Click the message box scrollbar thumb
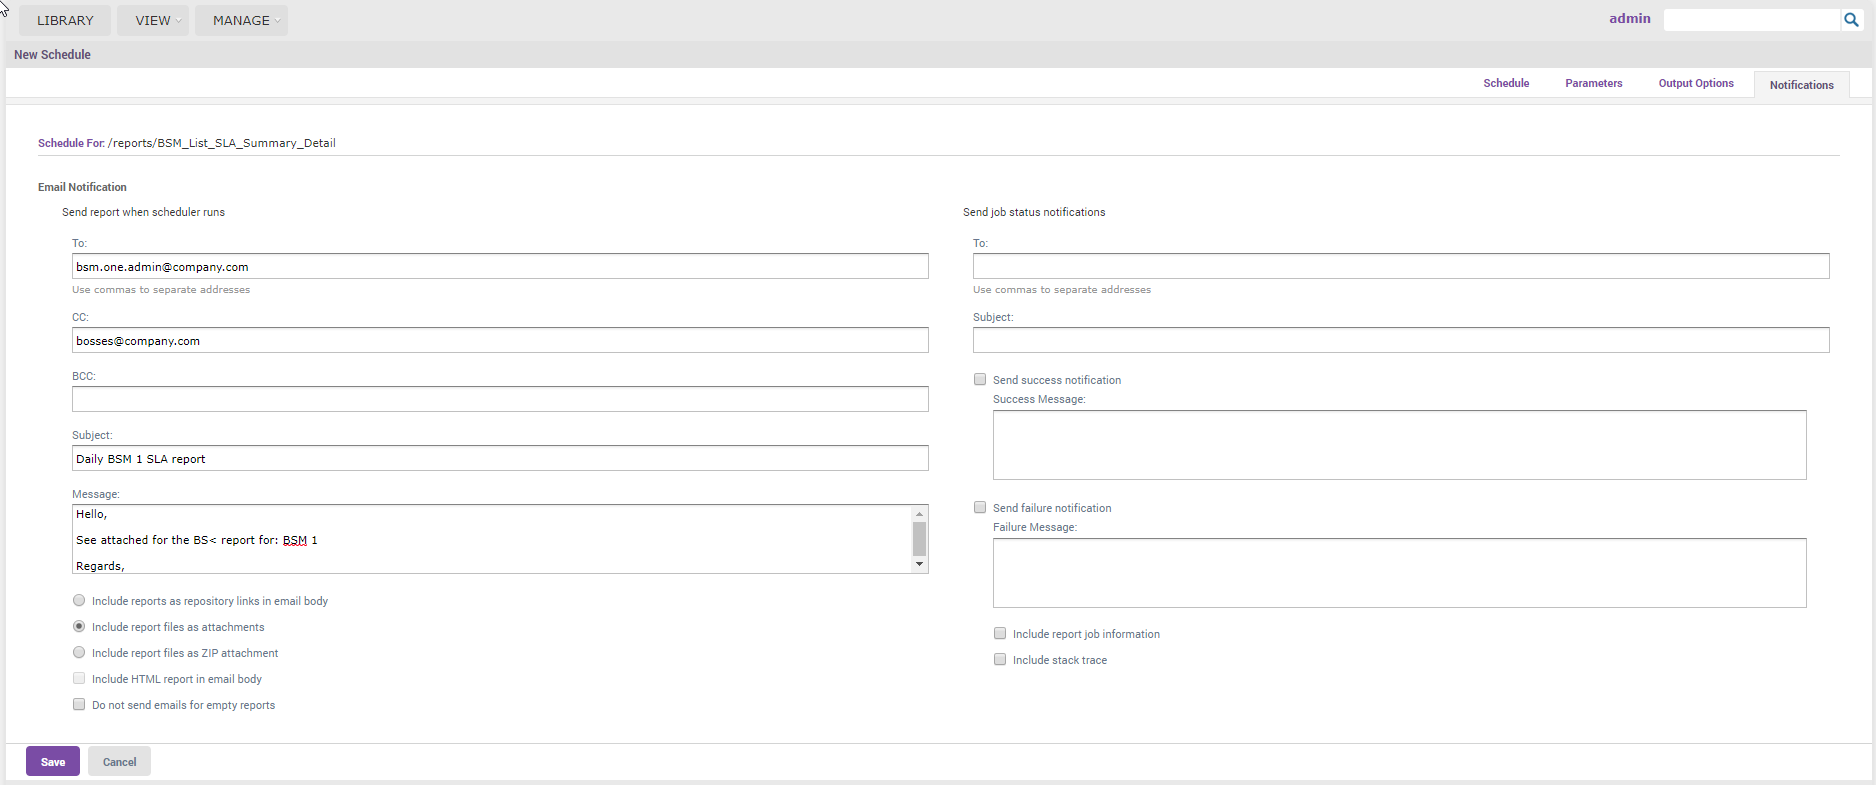The image size is (1876, 785). point(919,539)
